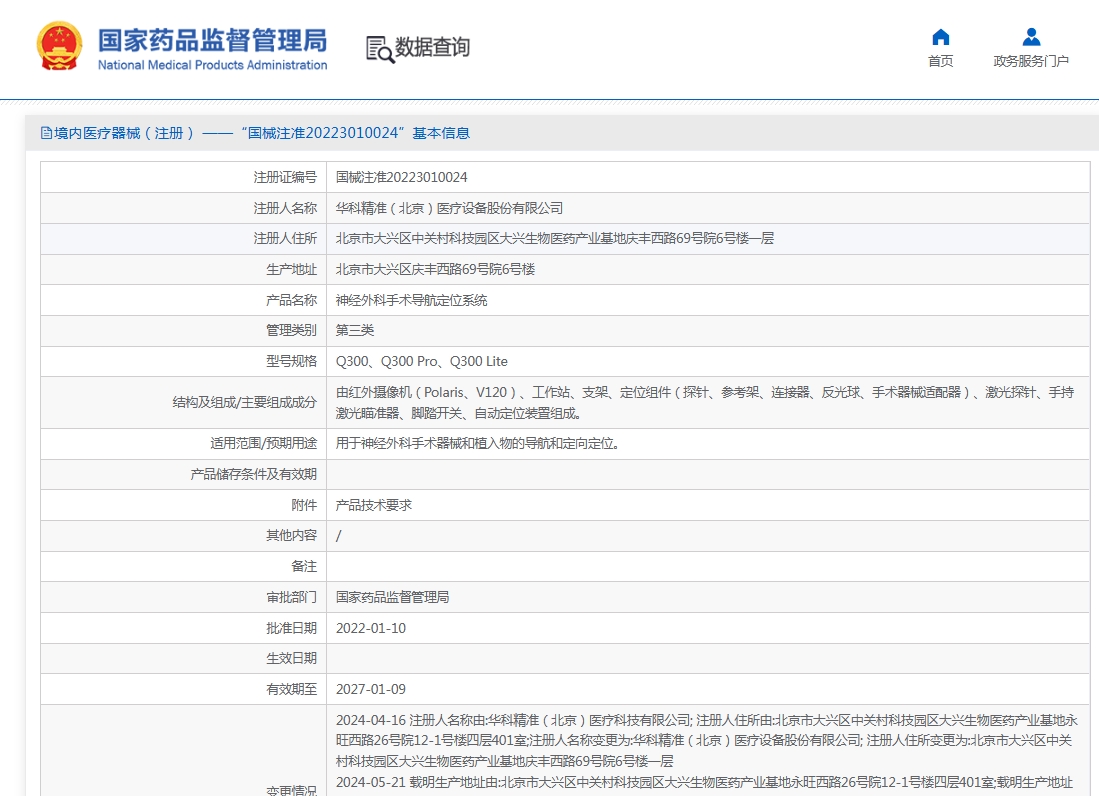Click the 数据查询 heading
This screenshot has height=796, width=1099.
(x=432, y=47)
